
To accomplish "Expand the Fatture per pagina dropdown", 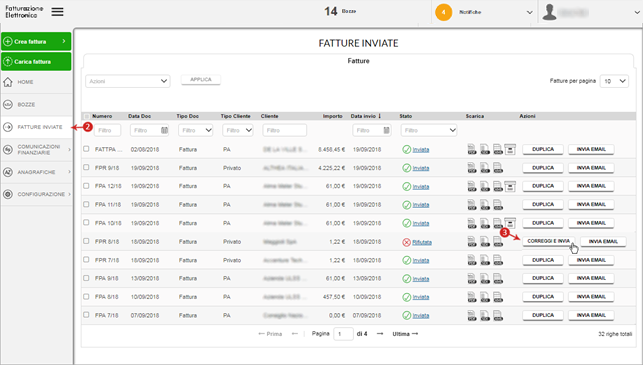I will click(614, 81).
